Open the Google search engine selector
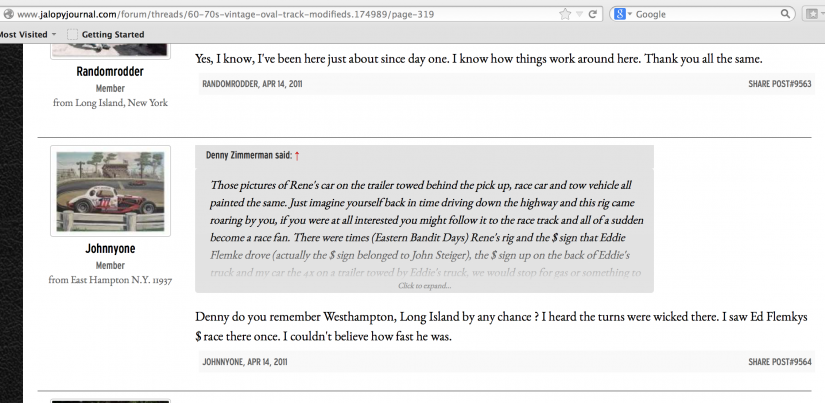This screenshot has width=825, height=403. coord(623,14)
